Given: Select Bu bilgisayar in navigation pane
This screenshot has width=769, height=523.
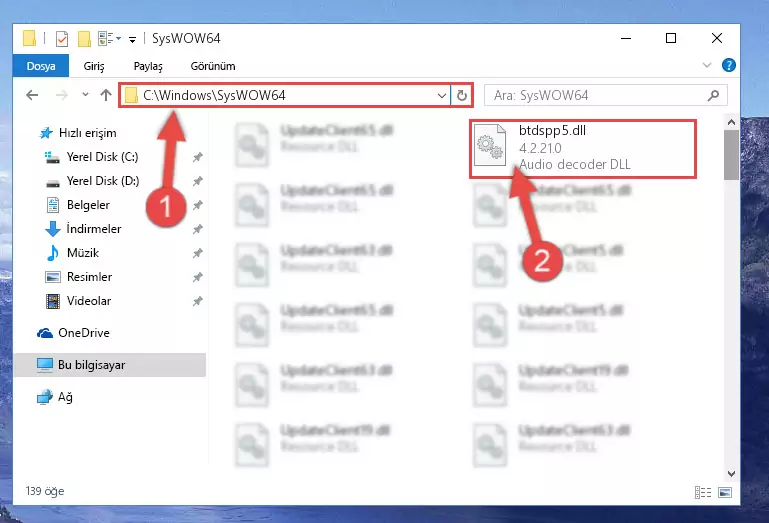Looking at the screenshot, I should pos(110,365).
